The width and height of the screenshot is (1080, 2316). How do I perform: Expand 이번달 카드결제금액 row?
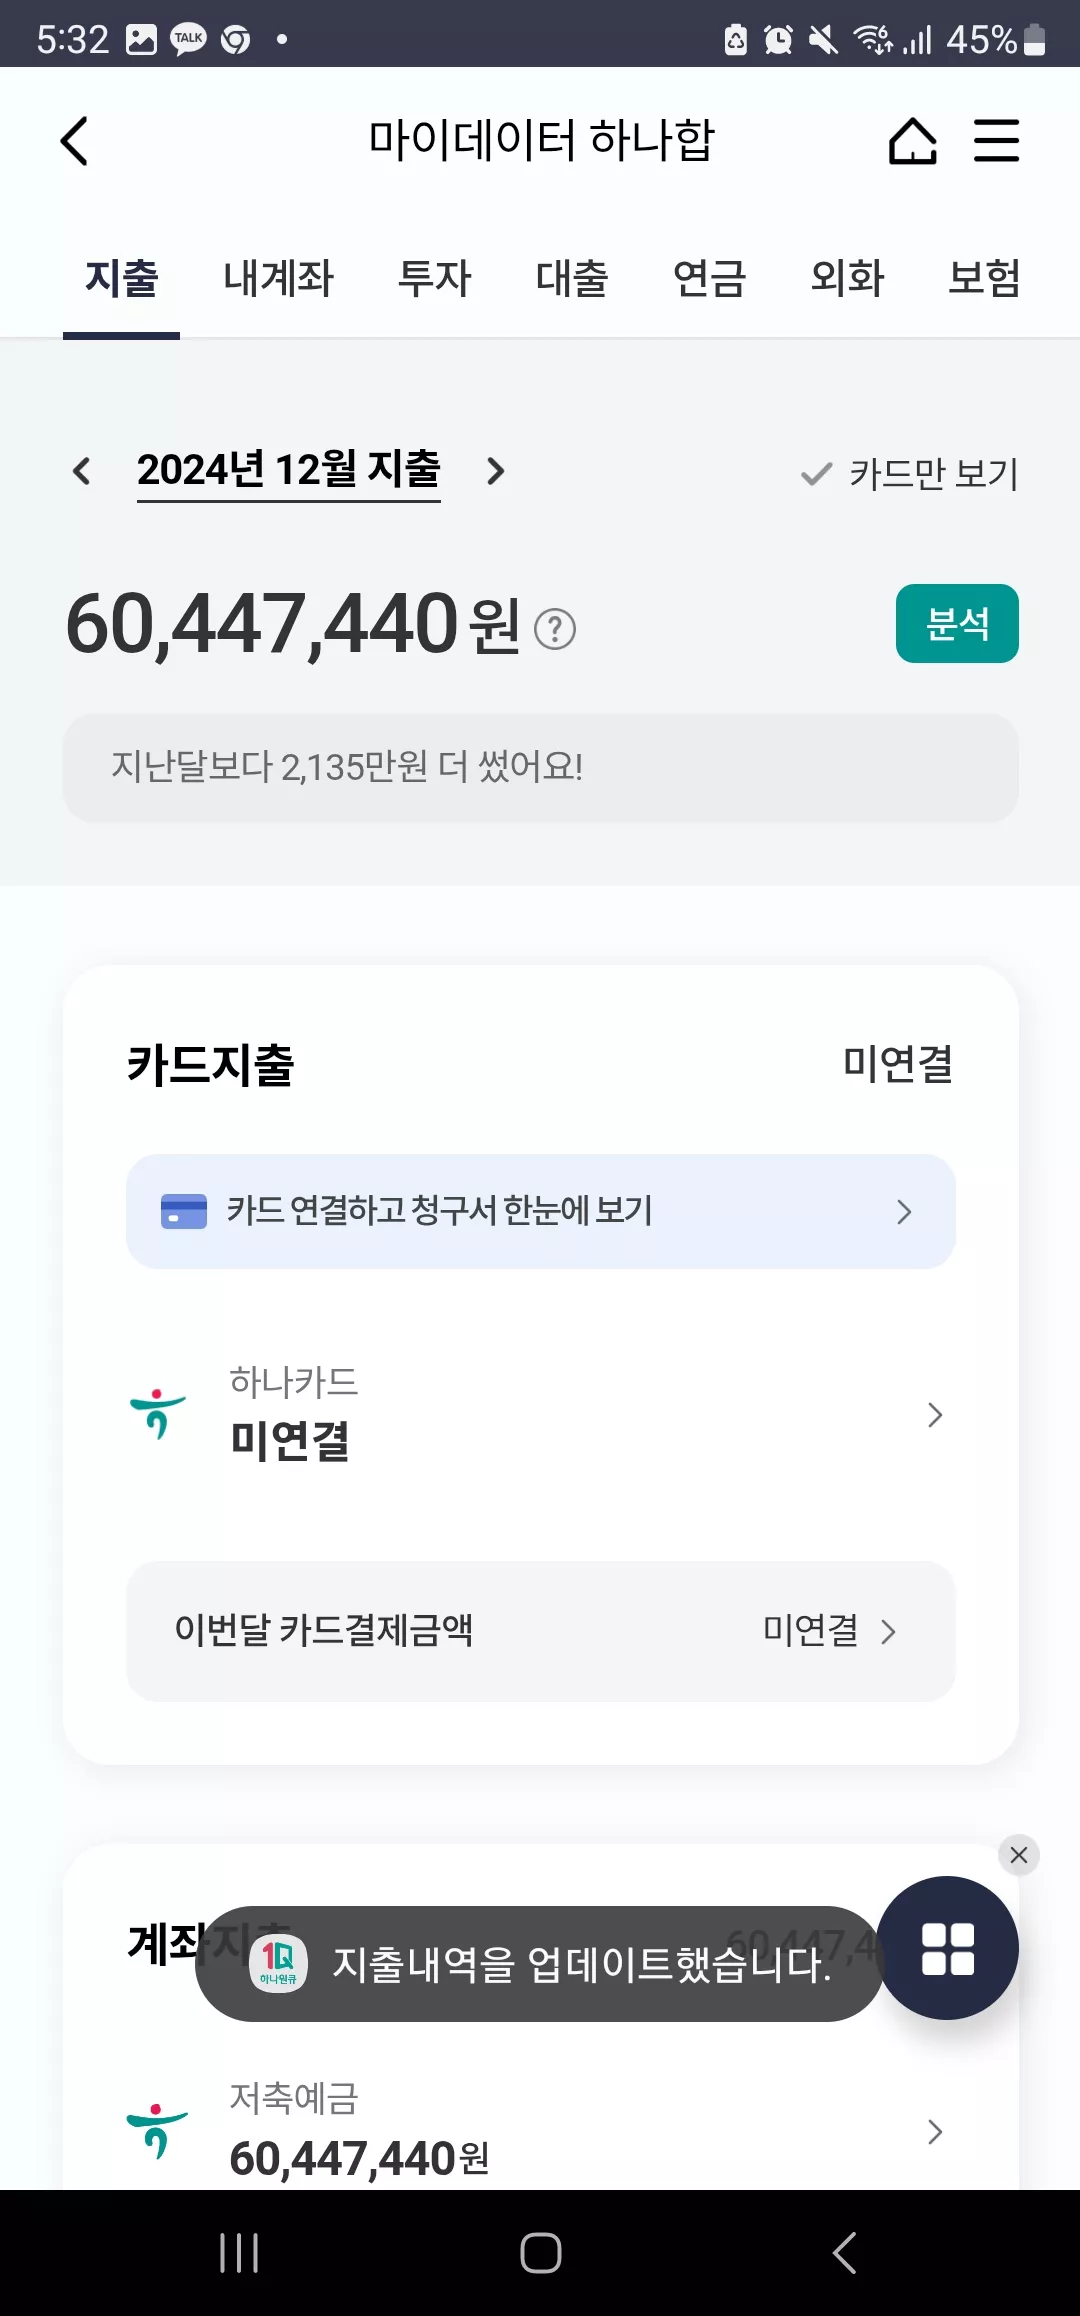540,1631
